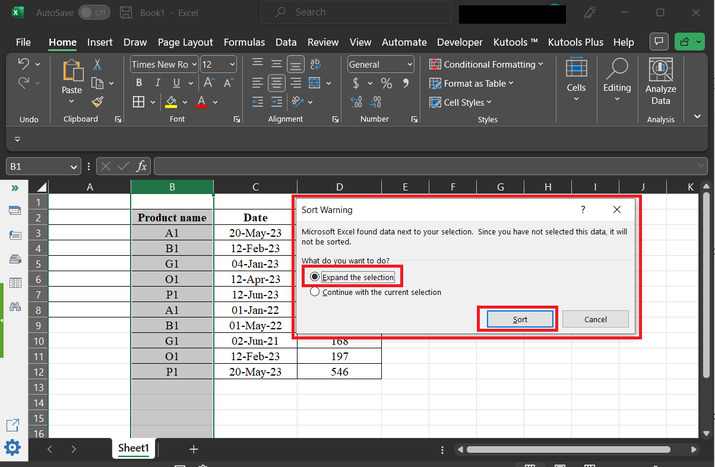This screenshot has height=467, width=715.
Task: Toggle bold formatting in Font group
Action: click(137, 83)
